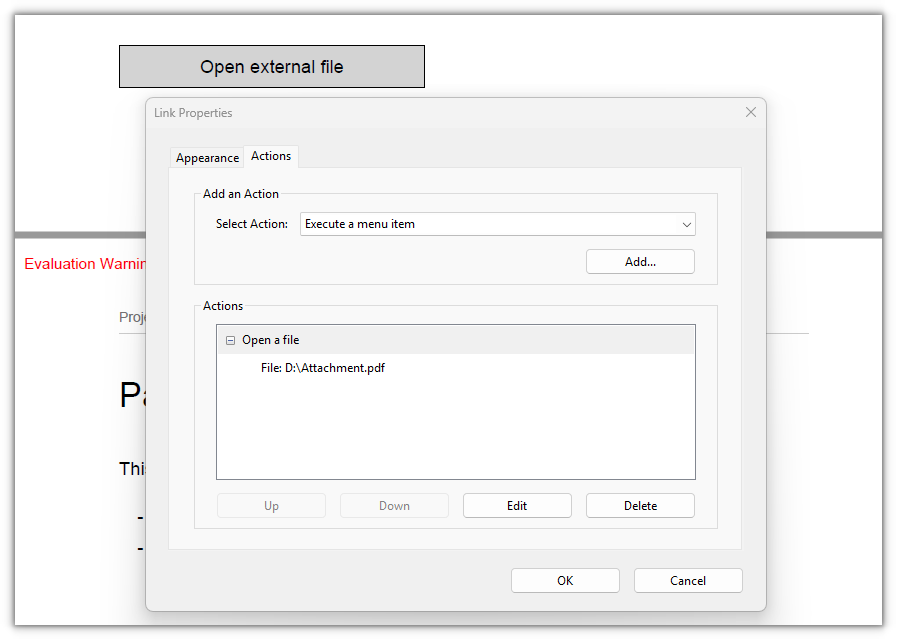
Task: Confirm with the OK button
Action: (565, 581)
